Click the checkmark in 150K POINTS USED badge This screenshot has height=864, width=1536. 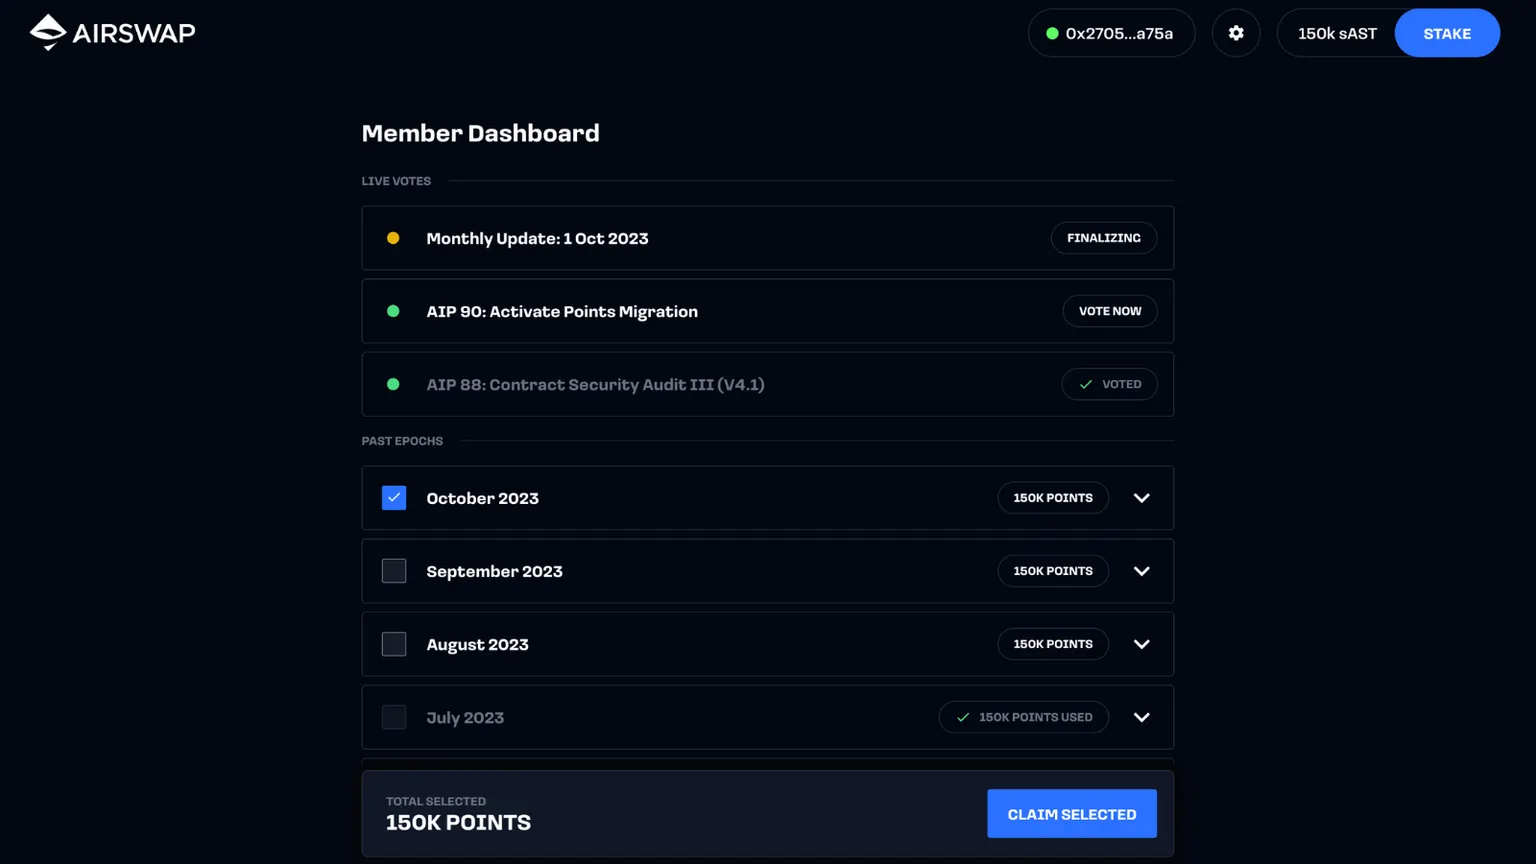click(963, 717)
